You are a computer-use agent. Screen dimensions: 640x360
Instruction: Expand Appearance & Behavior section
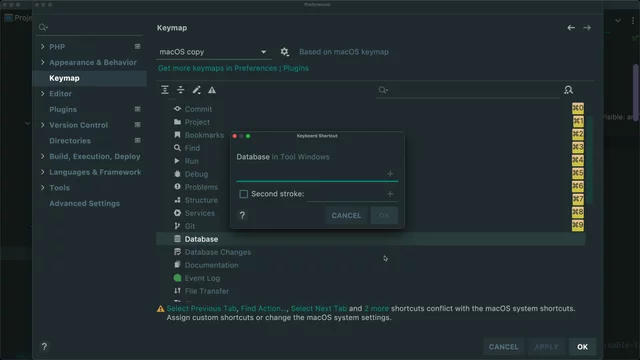42,62
